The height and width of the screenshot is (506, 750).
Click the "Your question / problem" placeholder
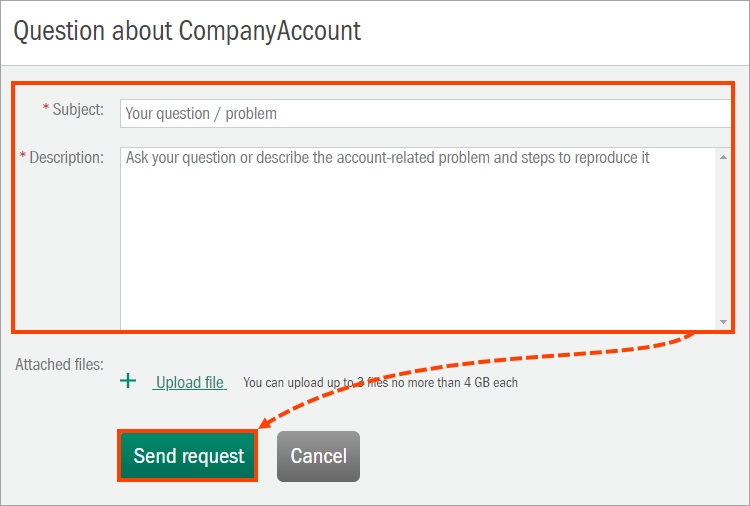click(201, 113)
